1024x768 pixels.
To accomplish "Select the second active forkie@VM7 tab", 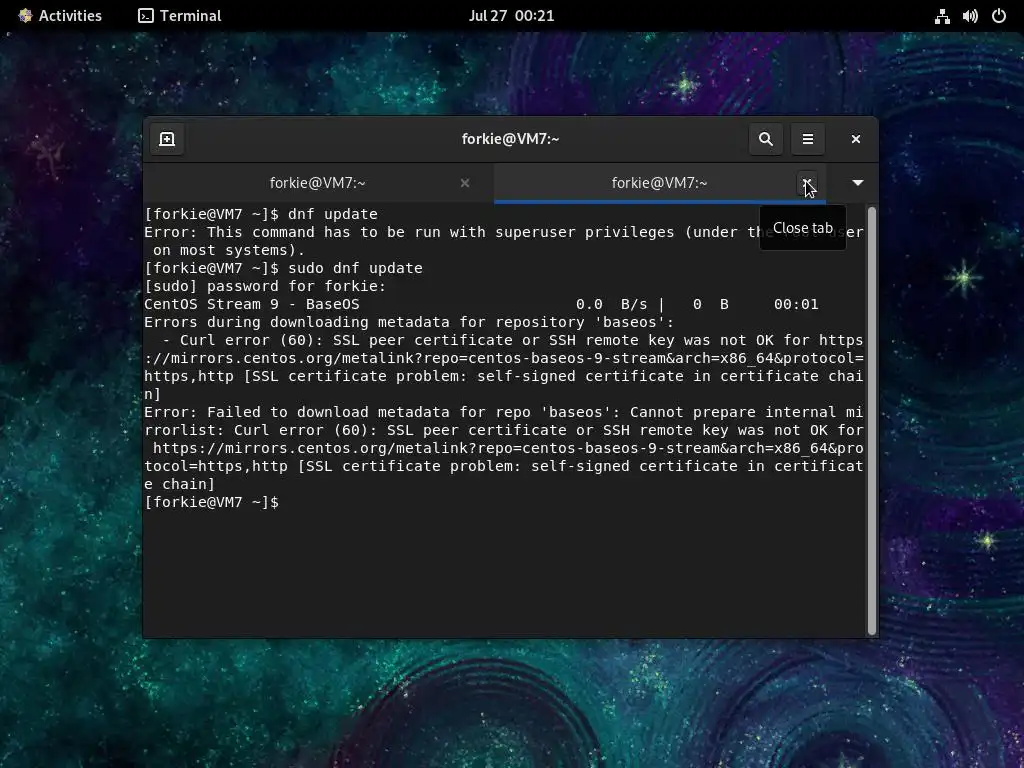I will (x=660, y=183).
